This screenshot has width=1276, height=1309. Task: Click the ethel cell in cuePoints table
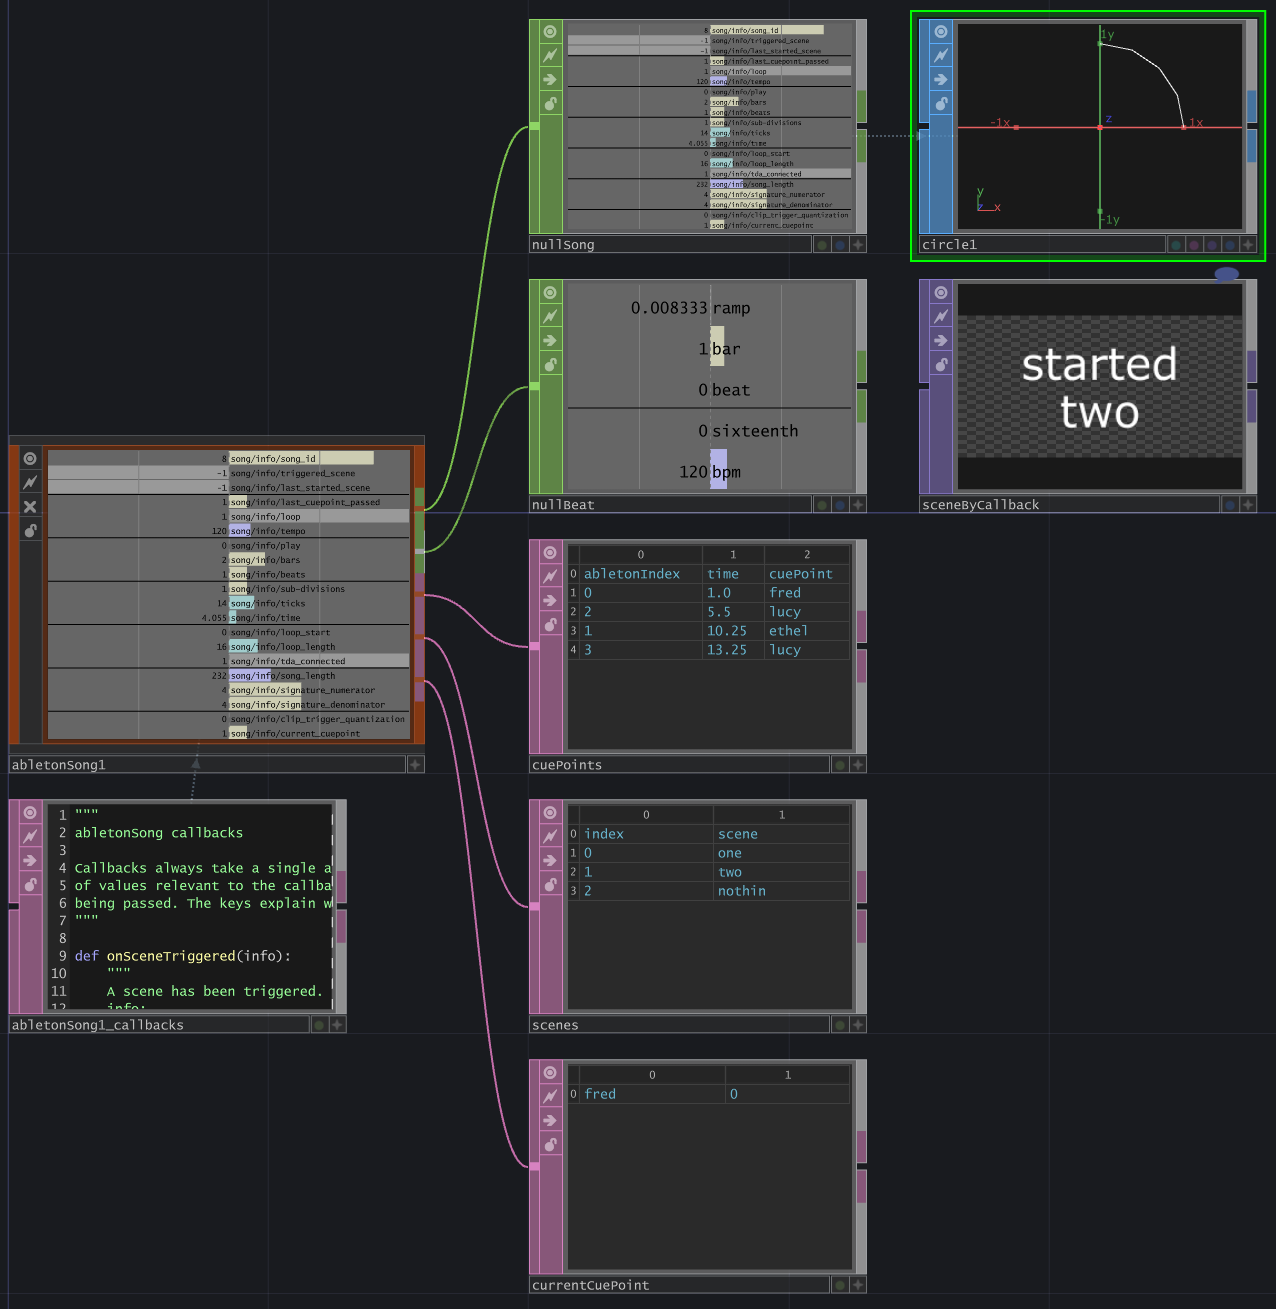(x=788, y=631)
